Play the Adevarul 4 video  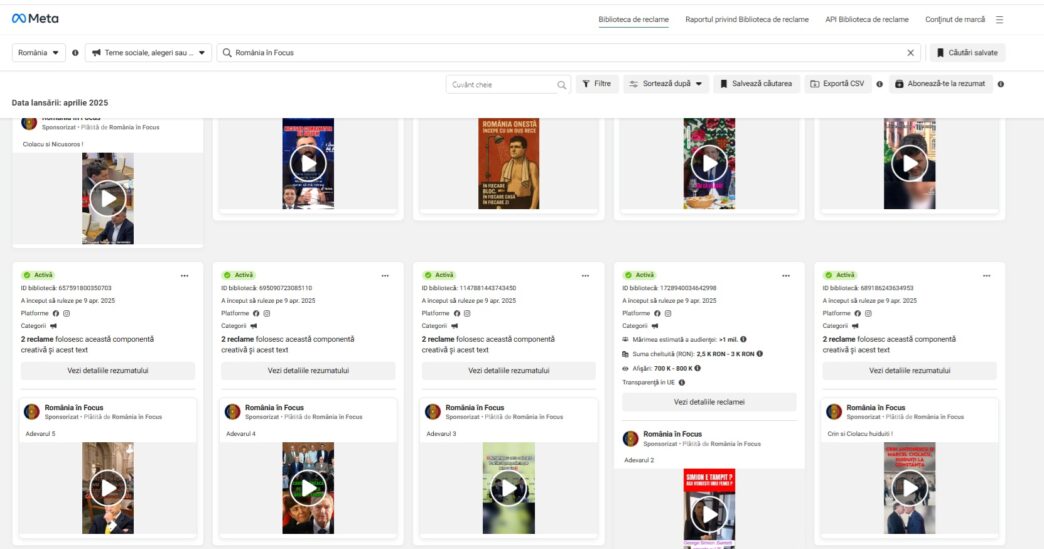tap(308, 488)
